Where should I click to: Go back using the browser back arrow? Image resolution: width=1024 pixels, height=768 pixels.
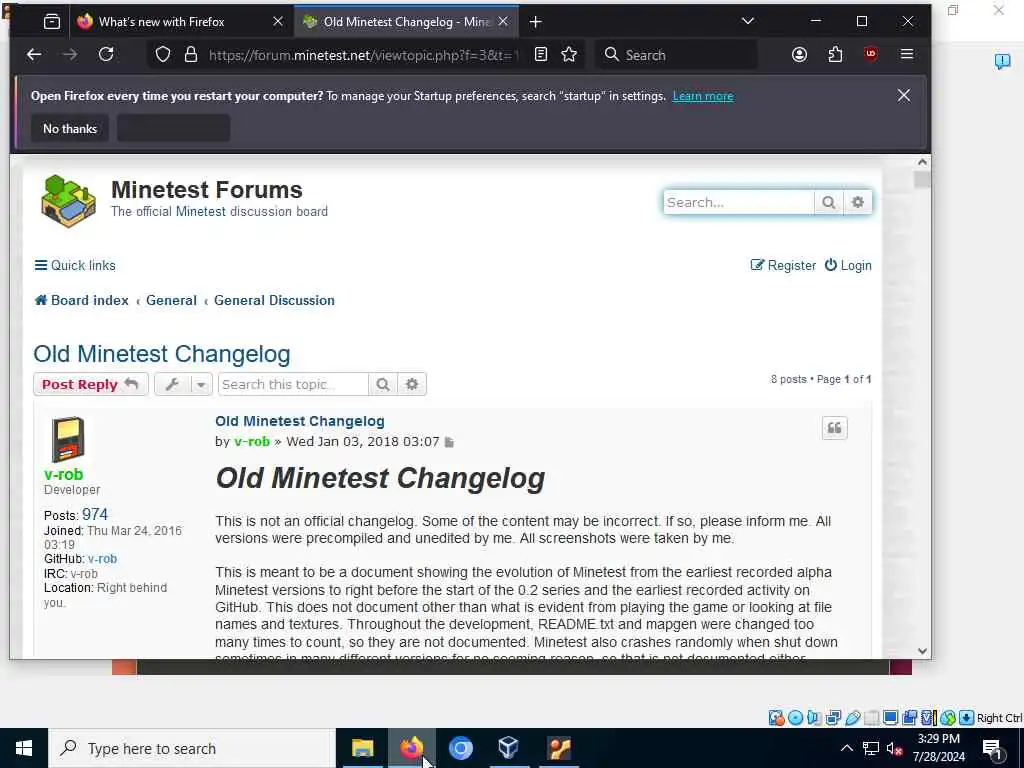point(34,55)
